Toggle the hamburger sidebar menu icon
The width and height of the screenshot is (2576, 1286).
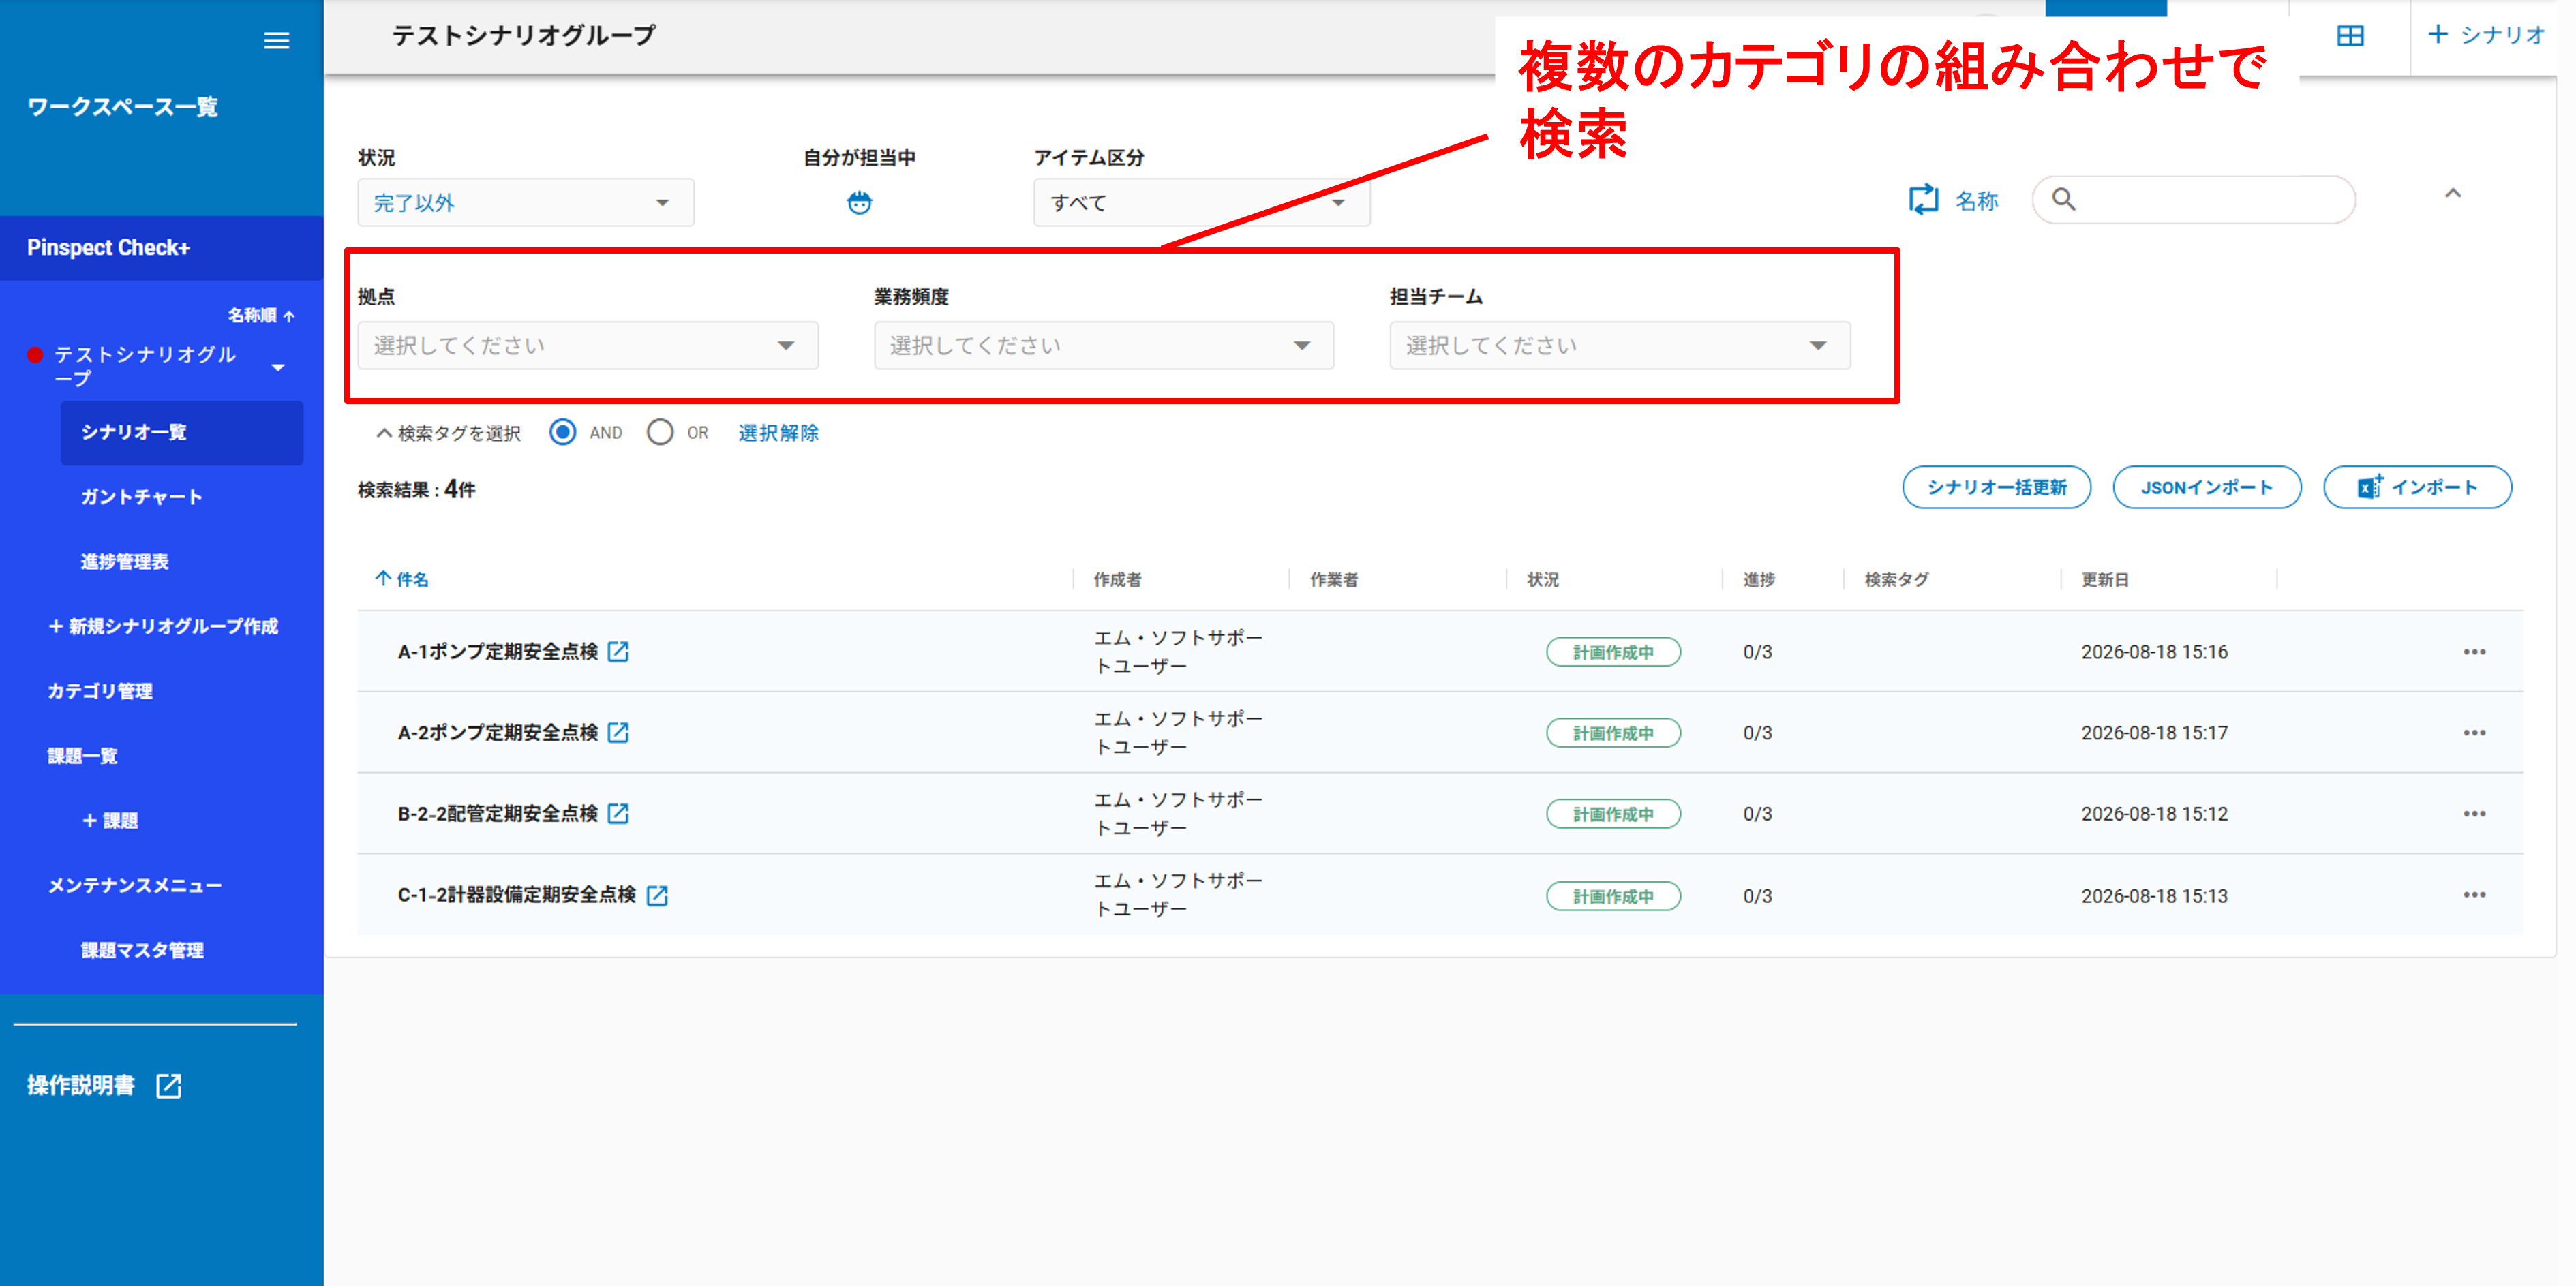tap(276, 40)
